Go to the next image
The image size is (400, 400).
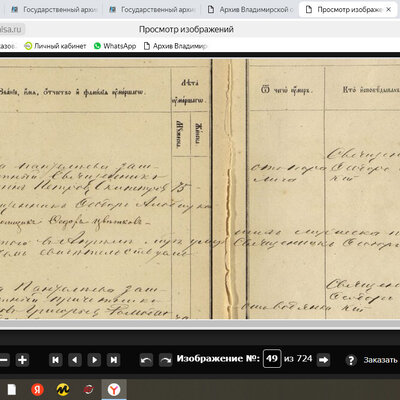coord(94,360)
